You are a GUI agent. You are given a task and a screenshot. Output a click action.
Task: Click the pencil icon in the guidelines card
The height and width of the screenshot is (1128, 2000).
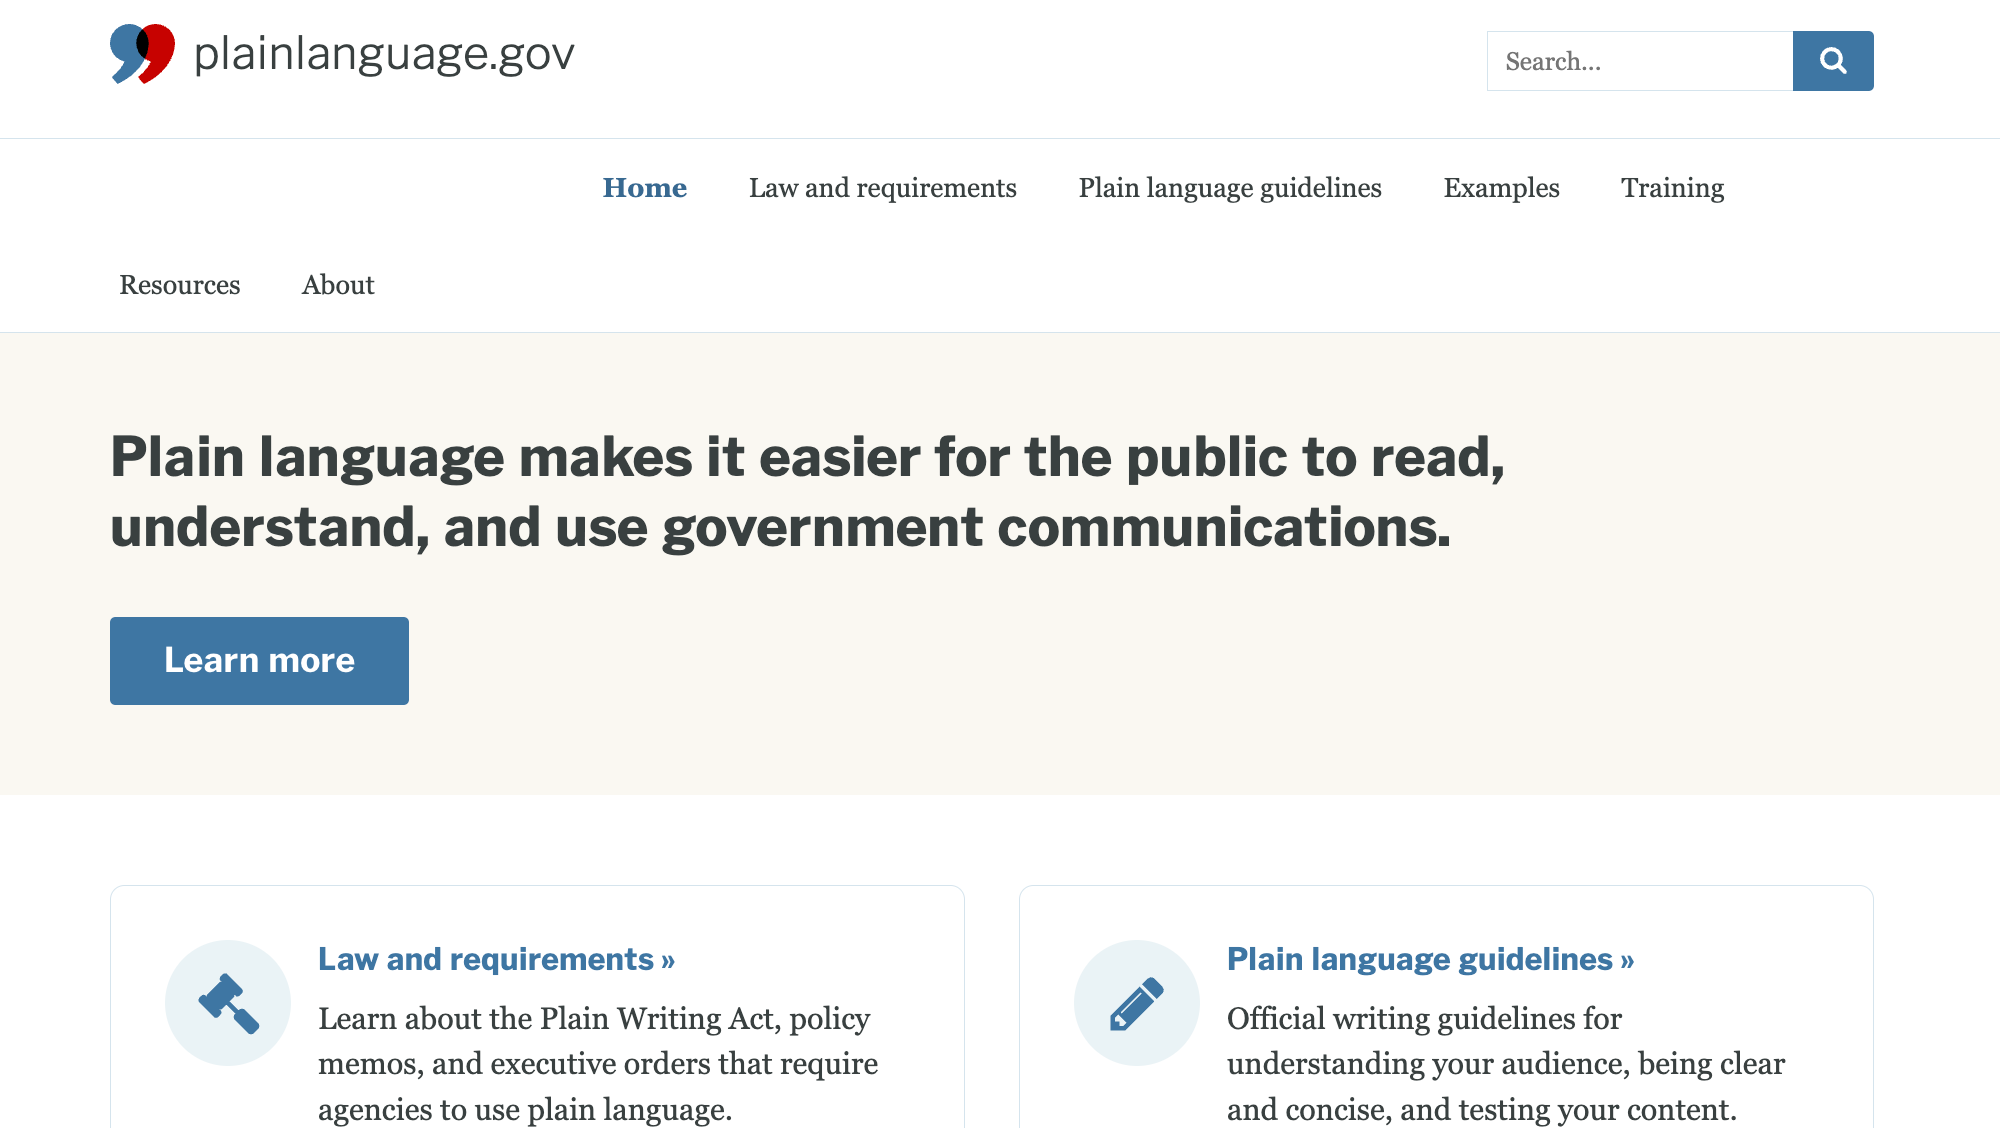point(1137,1003)
